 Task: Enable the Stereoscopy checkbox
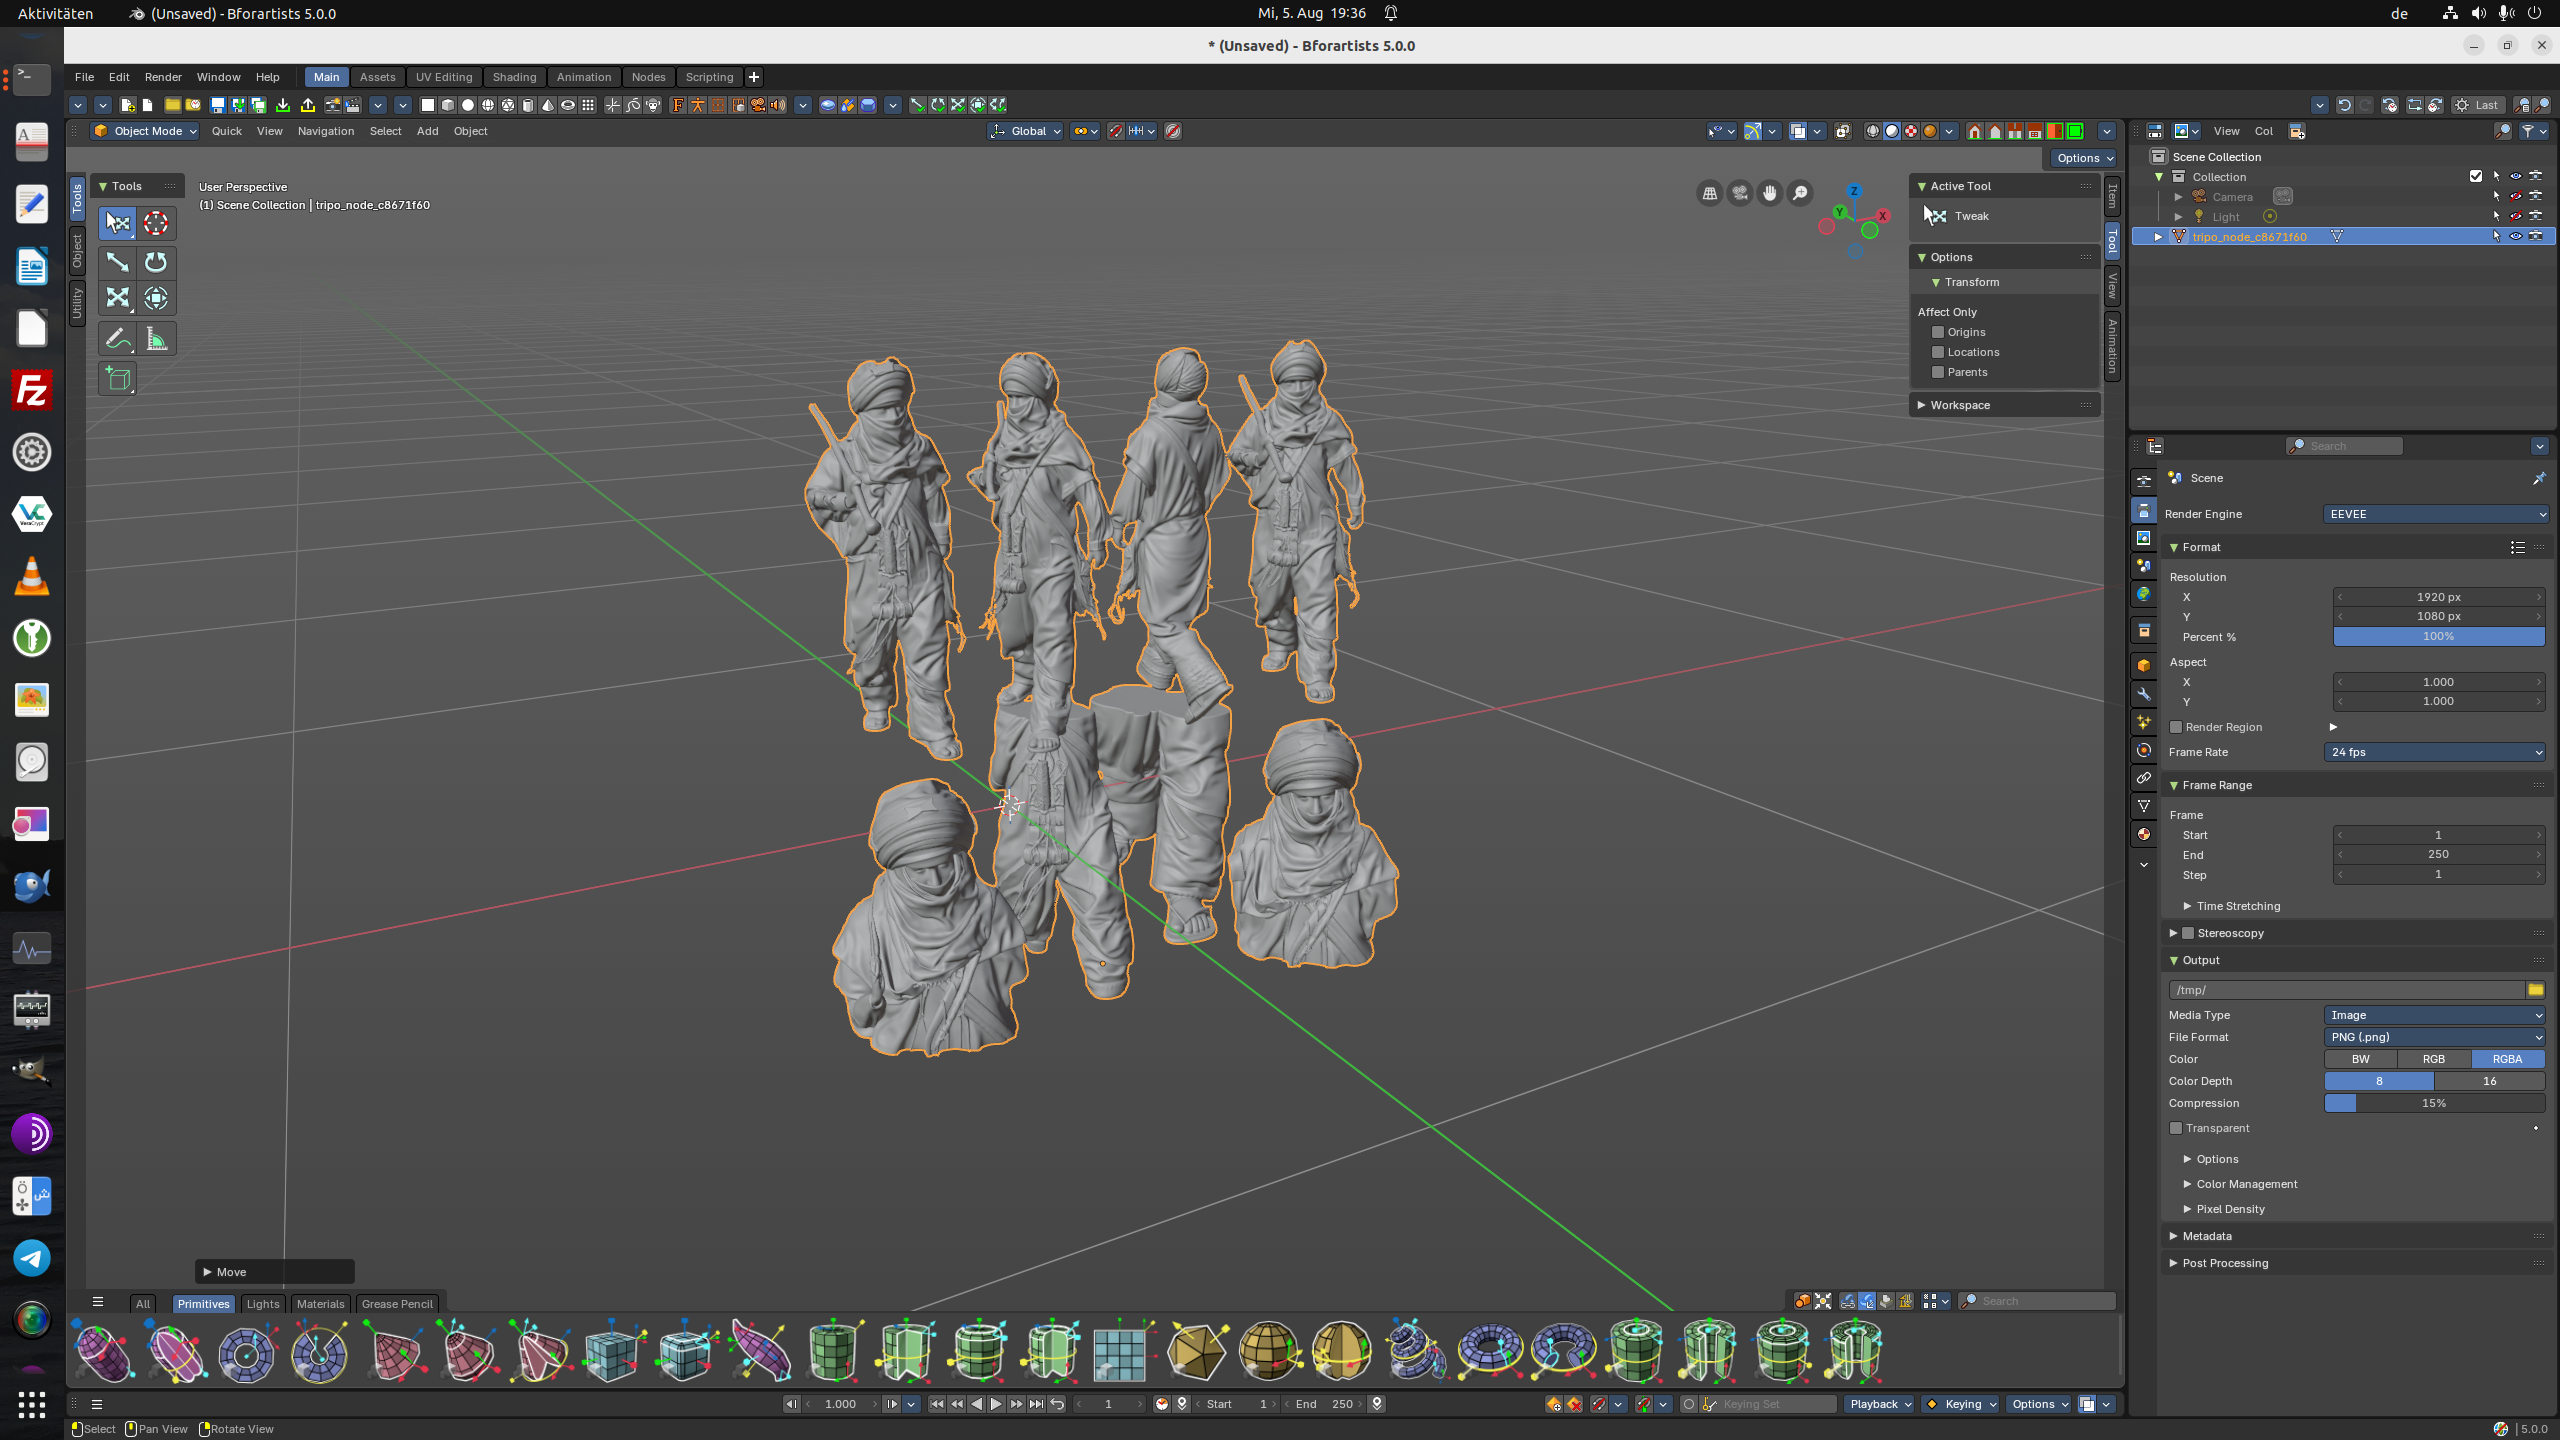[2188, 933]
